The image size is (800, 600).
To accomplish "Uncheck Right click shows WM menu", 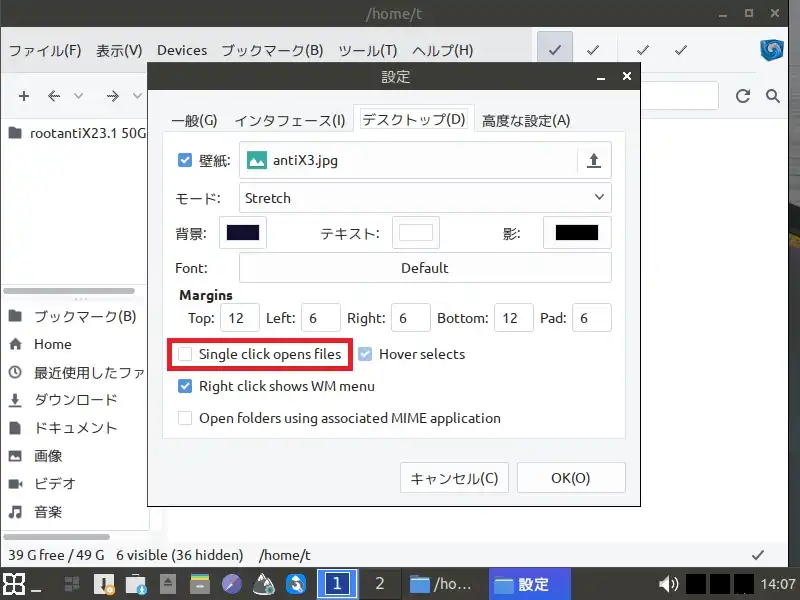I will (x=185, y=386).
